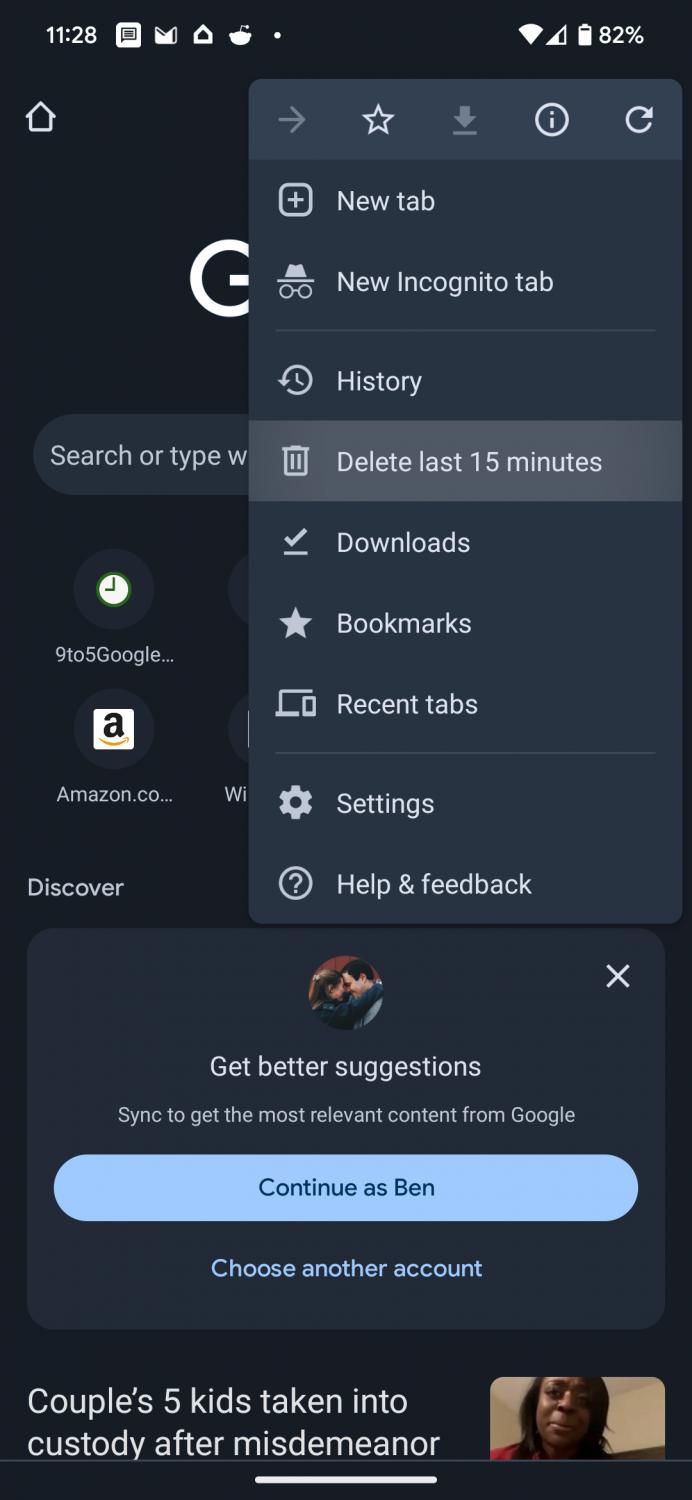Tap the Search or type address box
The width and height of the screenshot is (692, 1500).
click(x=142, y=456)
